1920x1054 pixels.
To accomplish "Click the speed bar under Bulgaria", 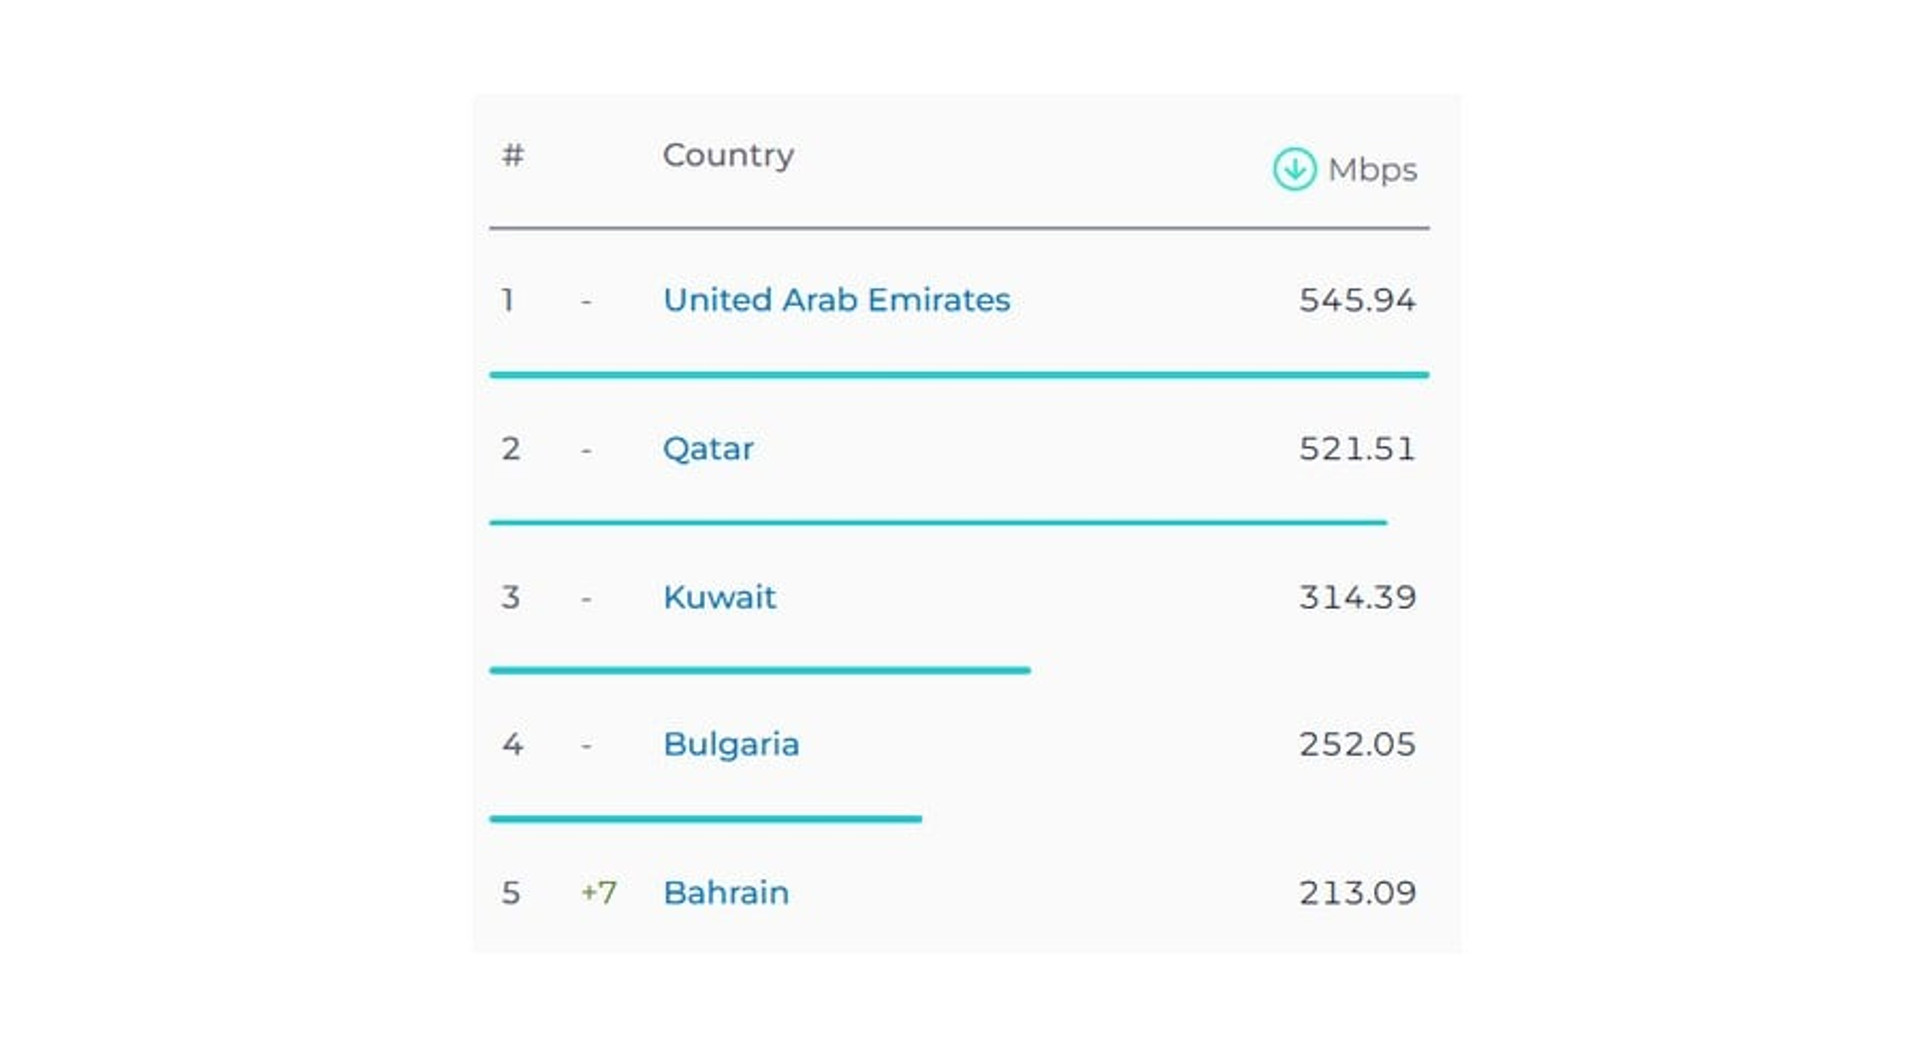I will click(x=706, y=819).
